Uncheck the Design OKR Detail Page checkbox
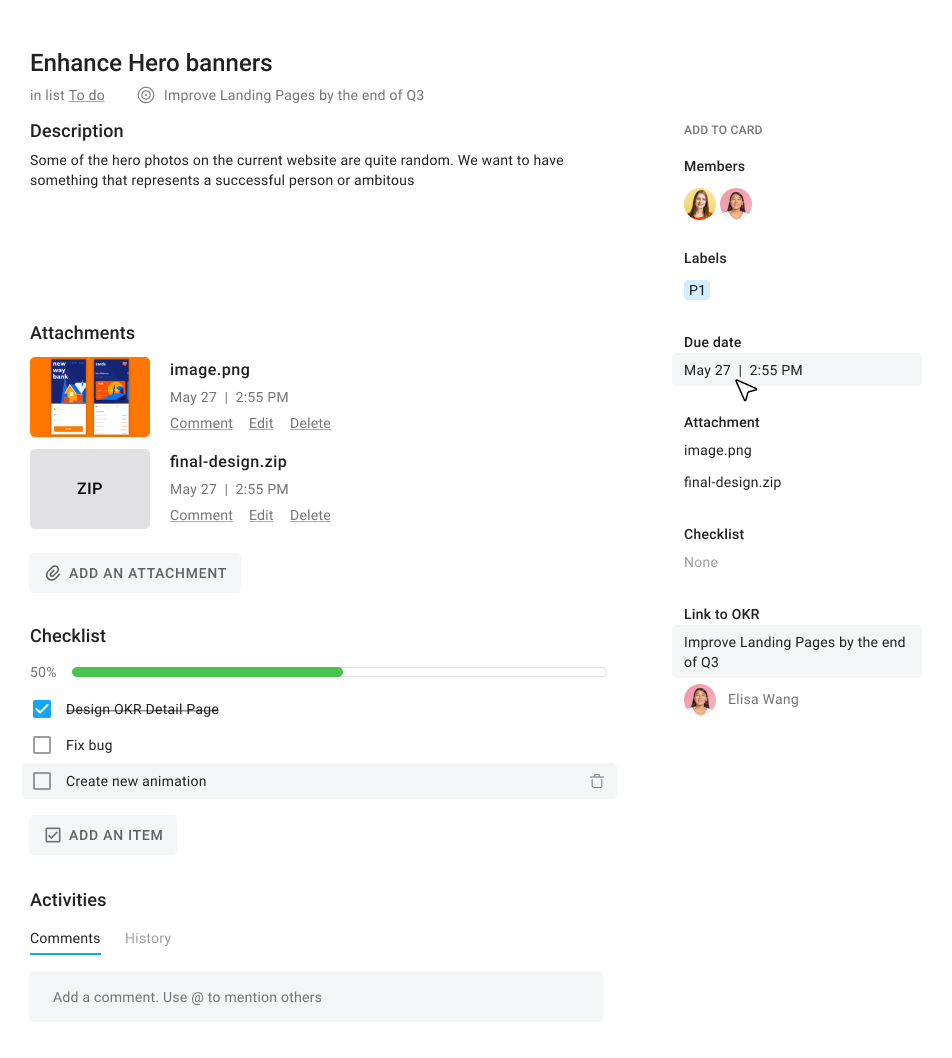This screenshot has height=1058, width=952. click(x=42, y=709)
